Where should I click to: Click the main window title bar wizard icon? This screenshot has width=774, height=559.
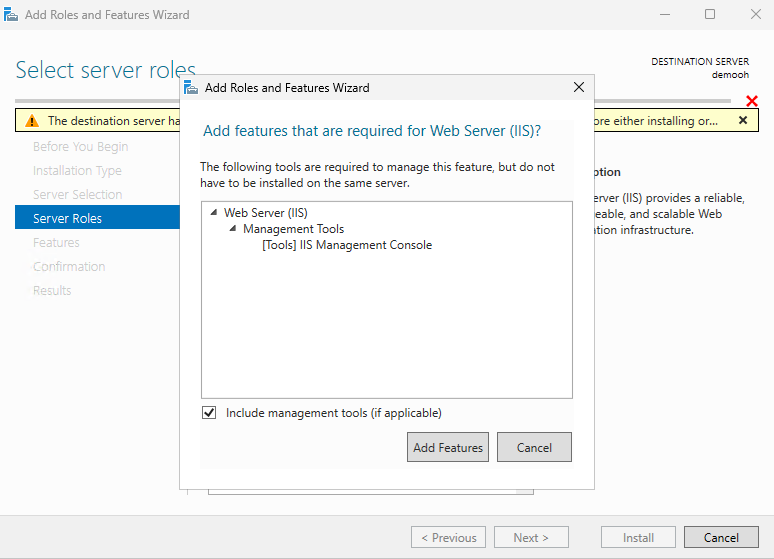click(x=11, y=14)
